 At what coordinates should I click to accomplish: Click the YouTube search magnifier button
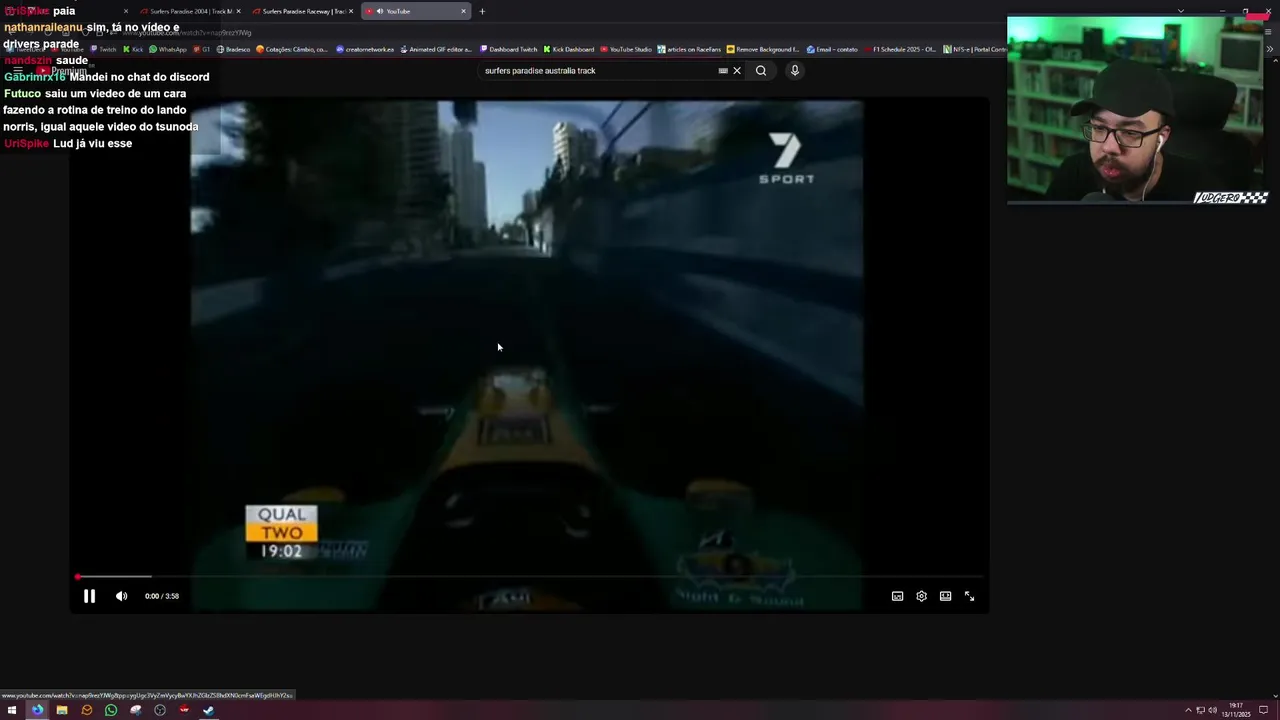pos(761,71)
